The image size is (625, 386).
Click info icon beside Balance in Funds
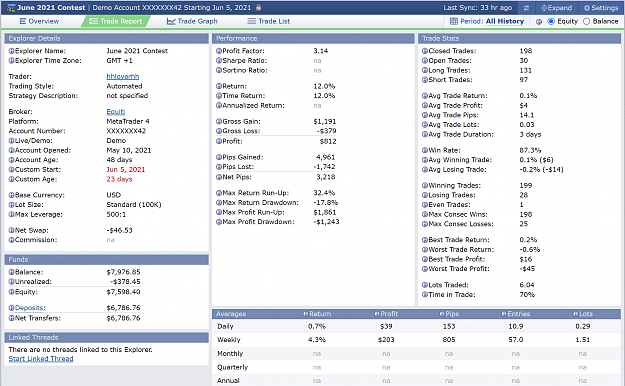point(12,272)
